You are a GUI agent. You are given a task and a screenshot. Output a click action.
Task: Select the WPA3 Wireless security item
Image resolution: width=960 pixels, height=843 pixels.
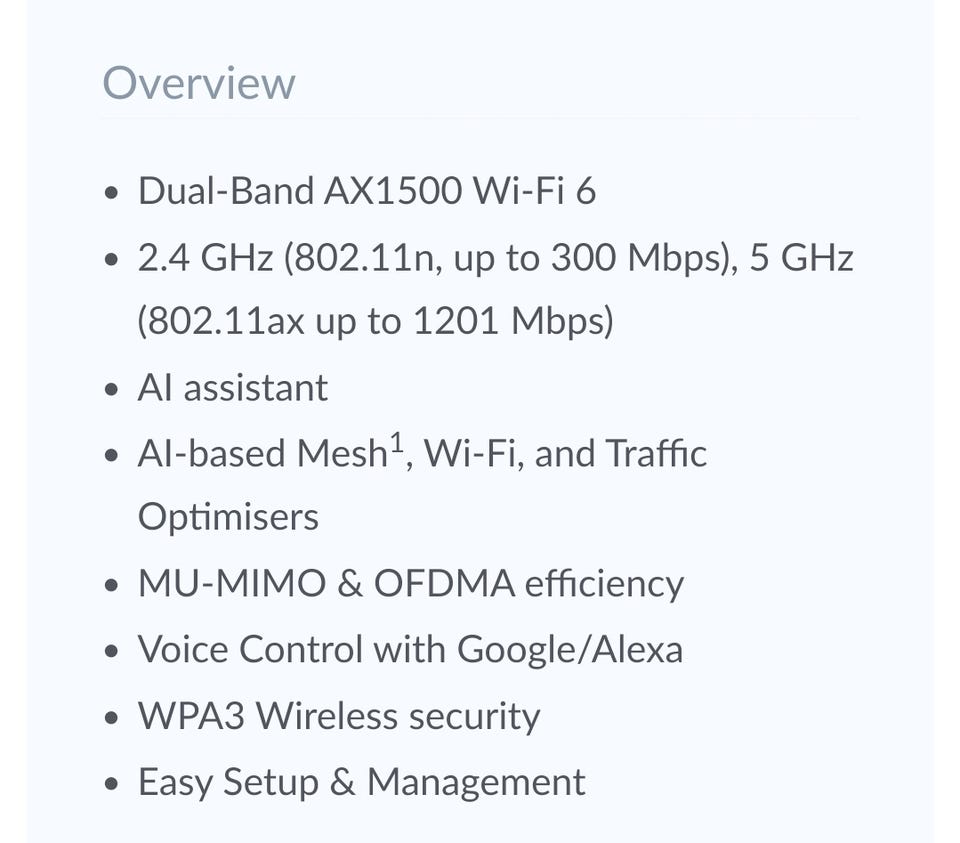[x=339, y=716]
